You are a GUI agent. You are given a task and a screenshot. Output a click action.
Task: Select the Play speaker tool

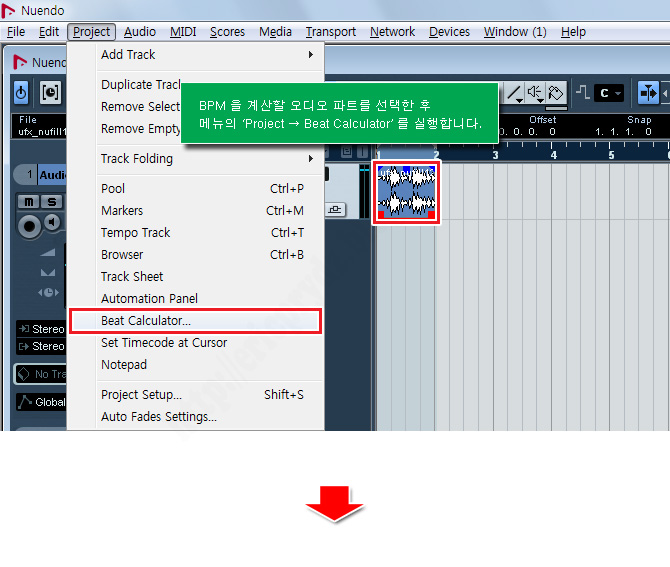(535, 92)
